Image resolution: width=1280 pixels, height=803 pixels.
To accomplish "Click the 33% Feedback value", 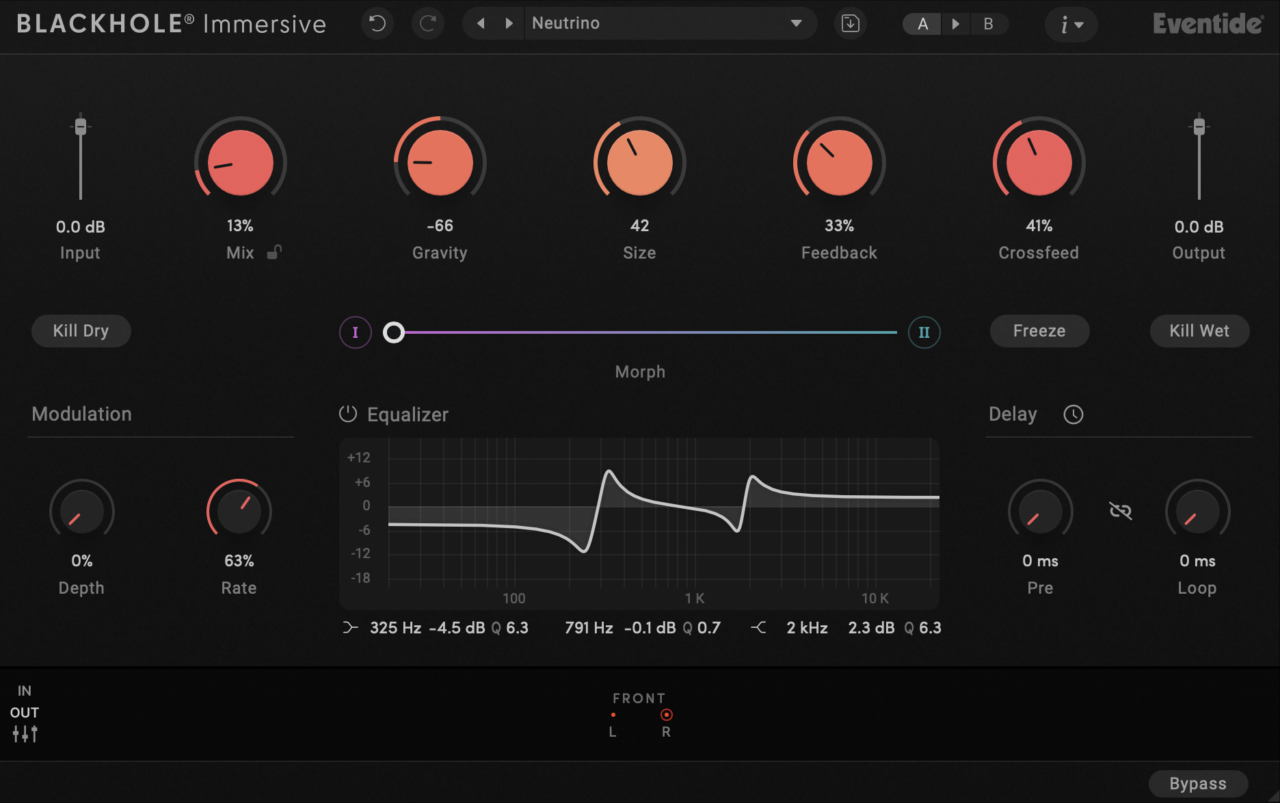I will pyautogui.click(x=839, y=226).
